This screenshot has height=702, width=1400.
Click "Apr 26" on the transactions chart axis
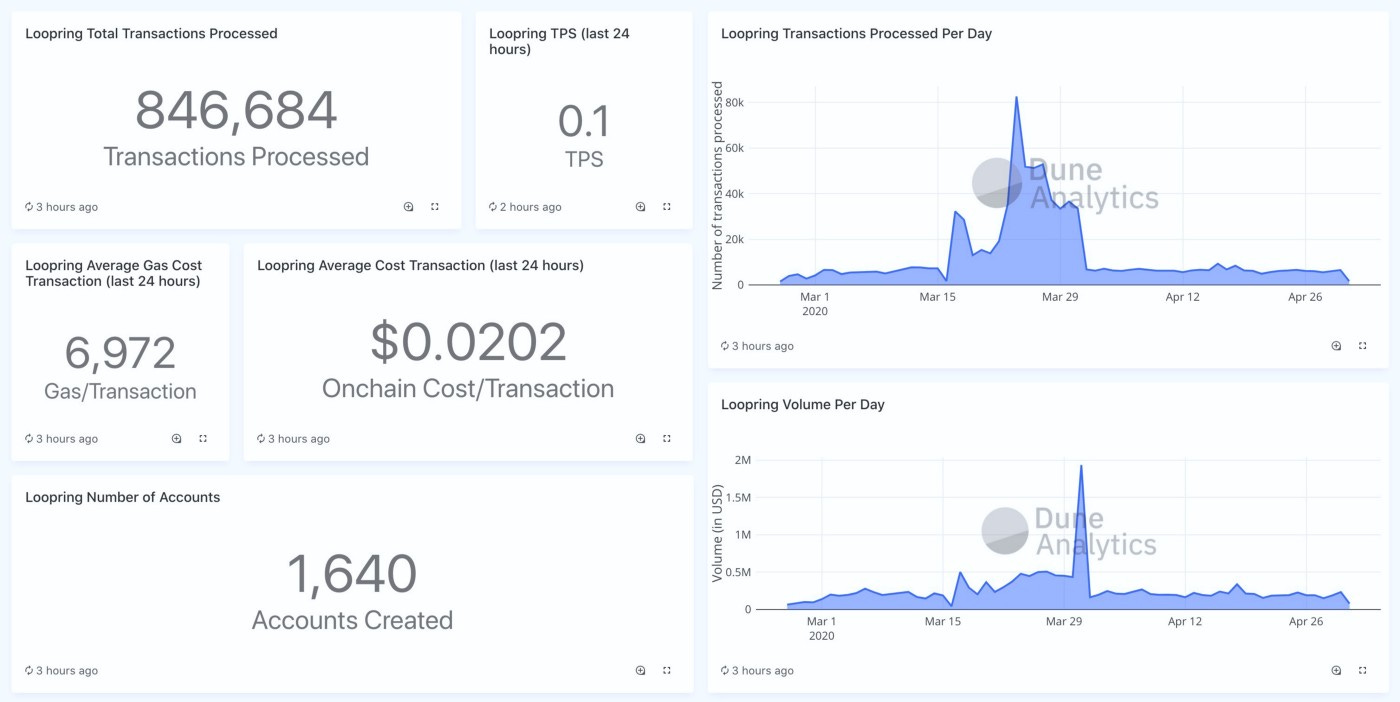(1306, 297)
